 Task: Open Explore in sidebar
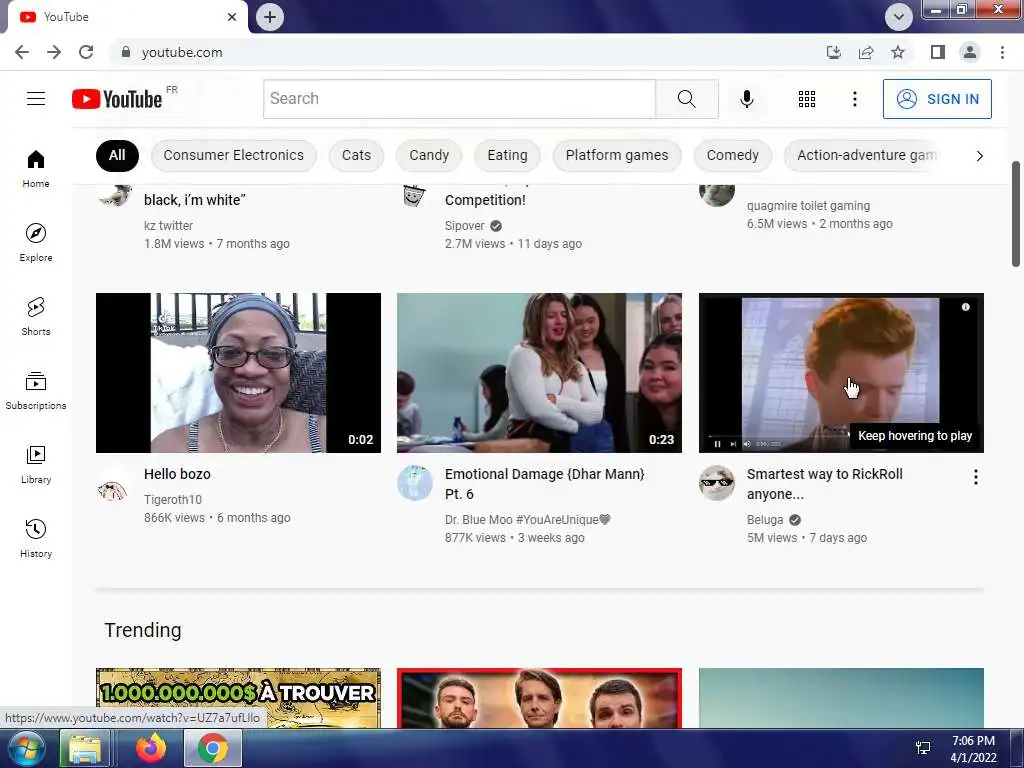click(x=36, y=242)
